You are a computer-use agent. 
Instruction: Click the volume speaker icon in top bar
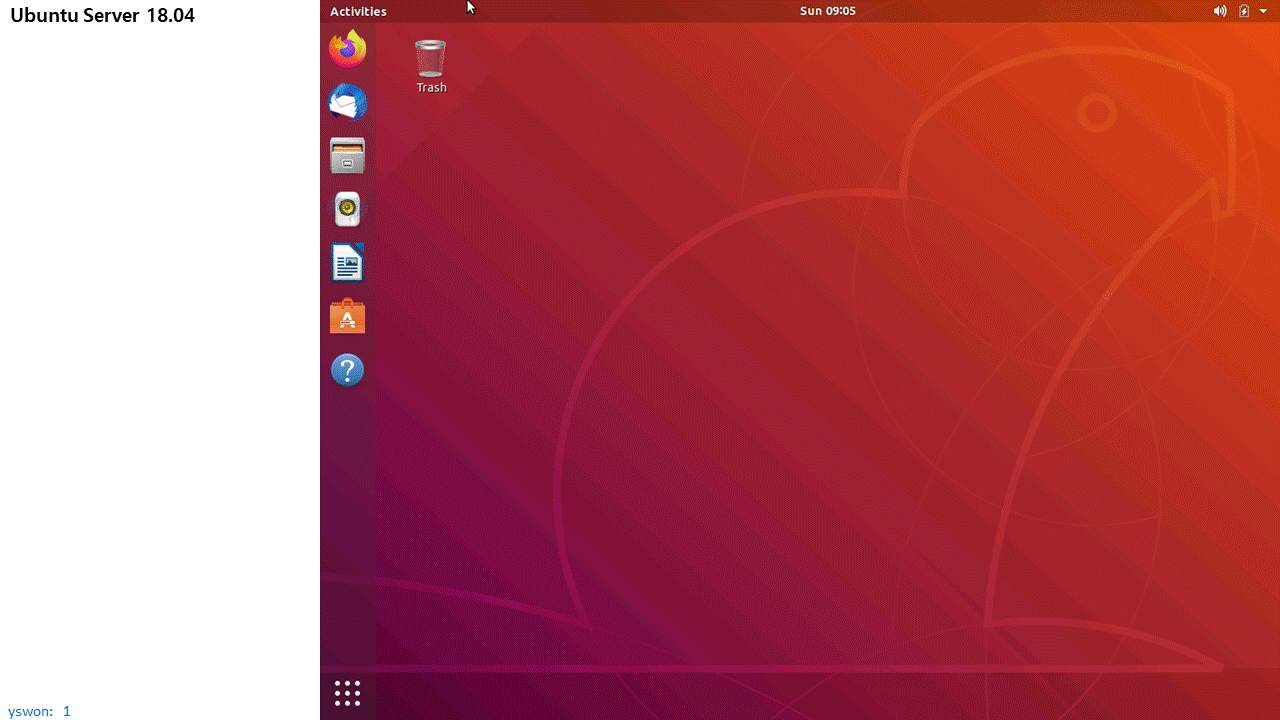(1220, 11)
